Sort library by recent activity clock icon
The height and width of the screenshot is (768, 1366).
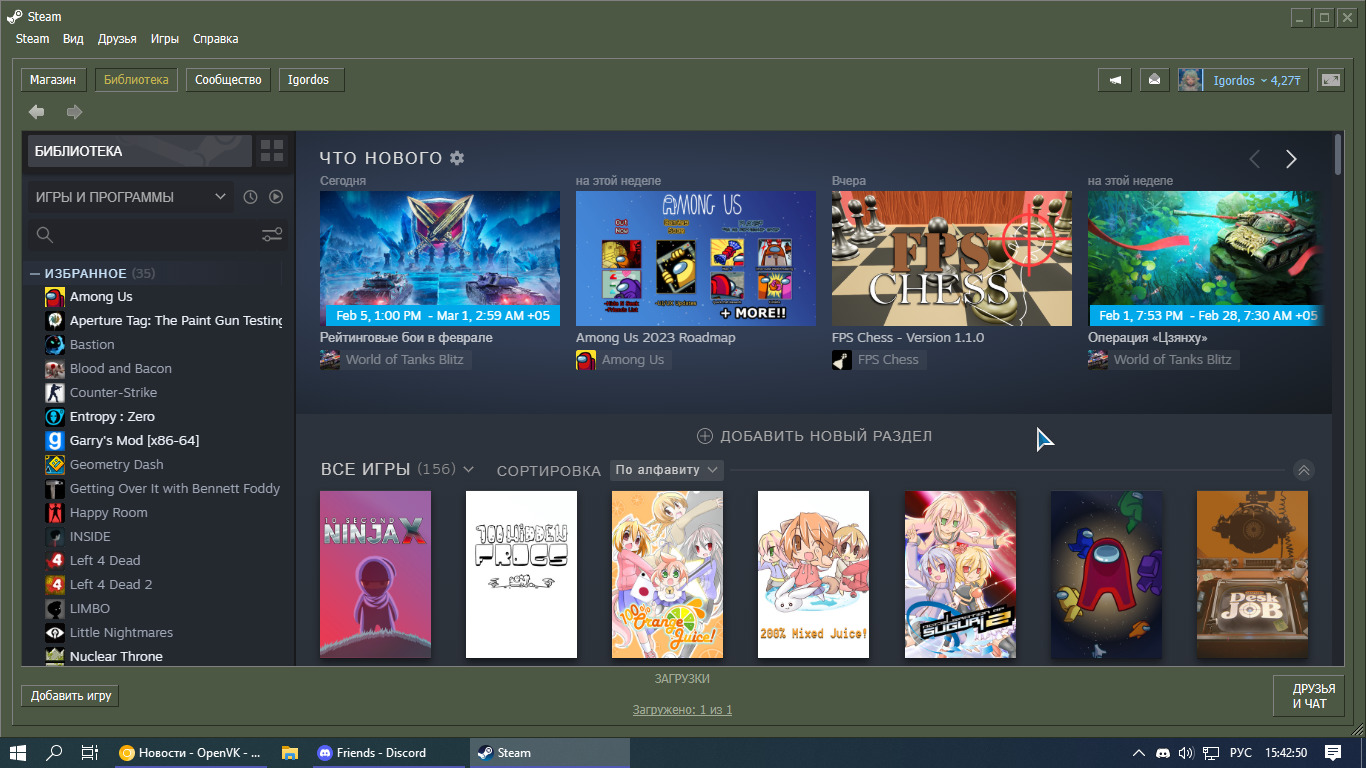(x=250, y=197)
